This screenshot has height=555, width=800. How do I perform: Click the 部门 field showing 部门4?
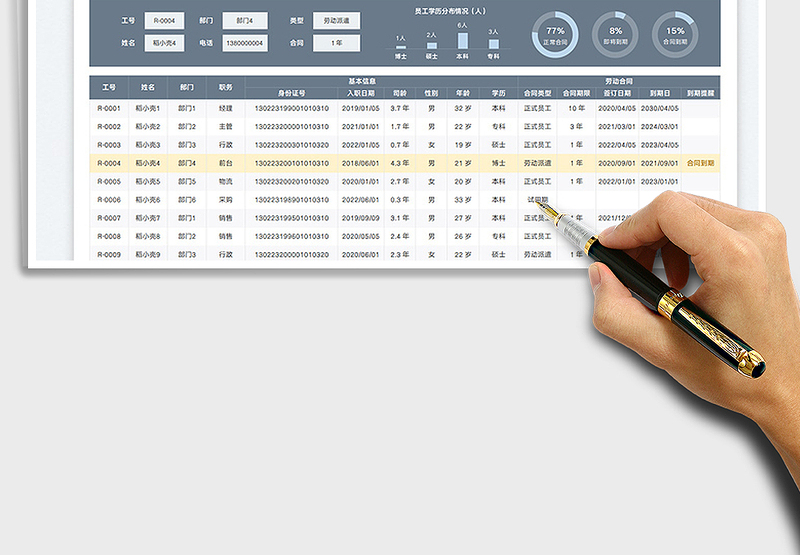tap(245, 21)
